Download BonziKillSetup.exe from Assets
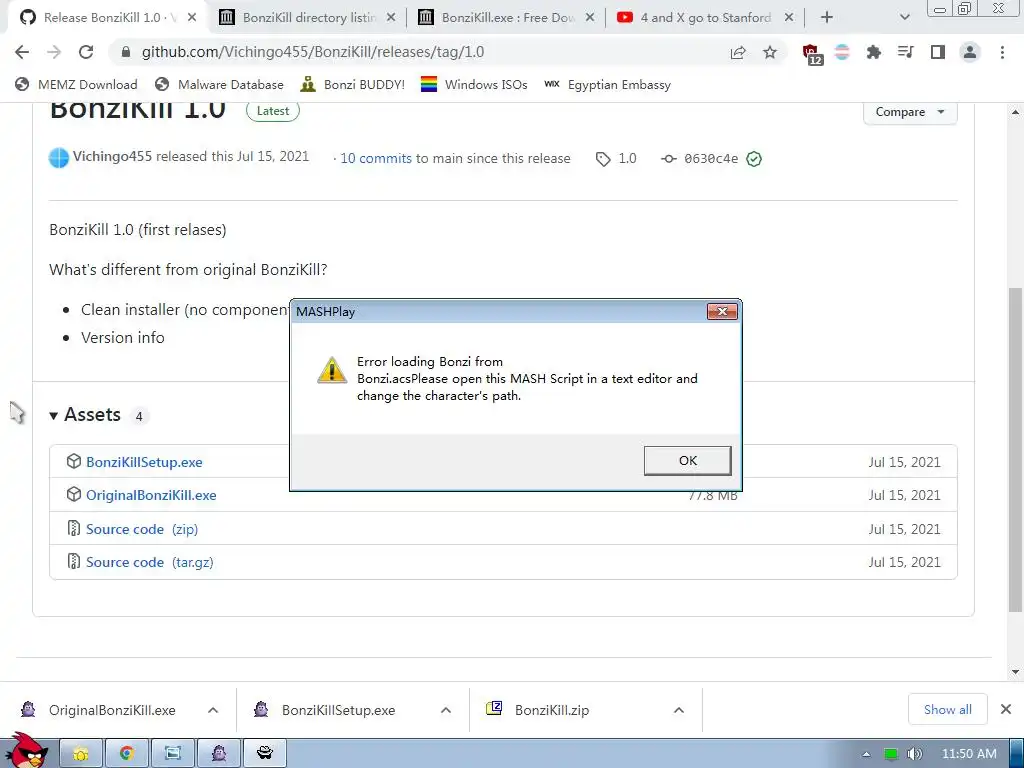Viewport: 1024px width, 768px height. click(x=144, y=462)
